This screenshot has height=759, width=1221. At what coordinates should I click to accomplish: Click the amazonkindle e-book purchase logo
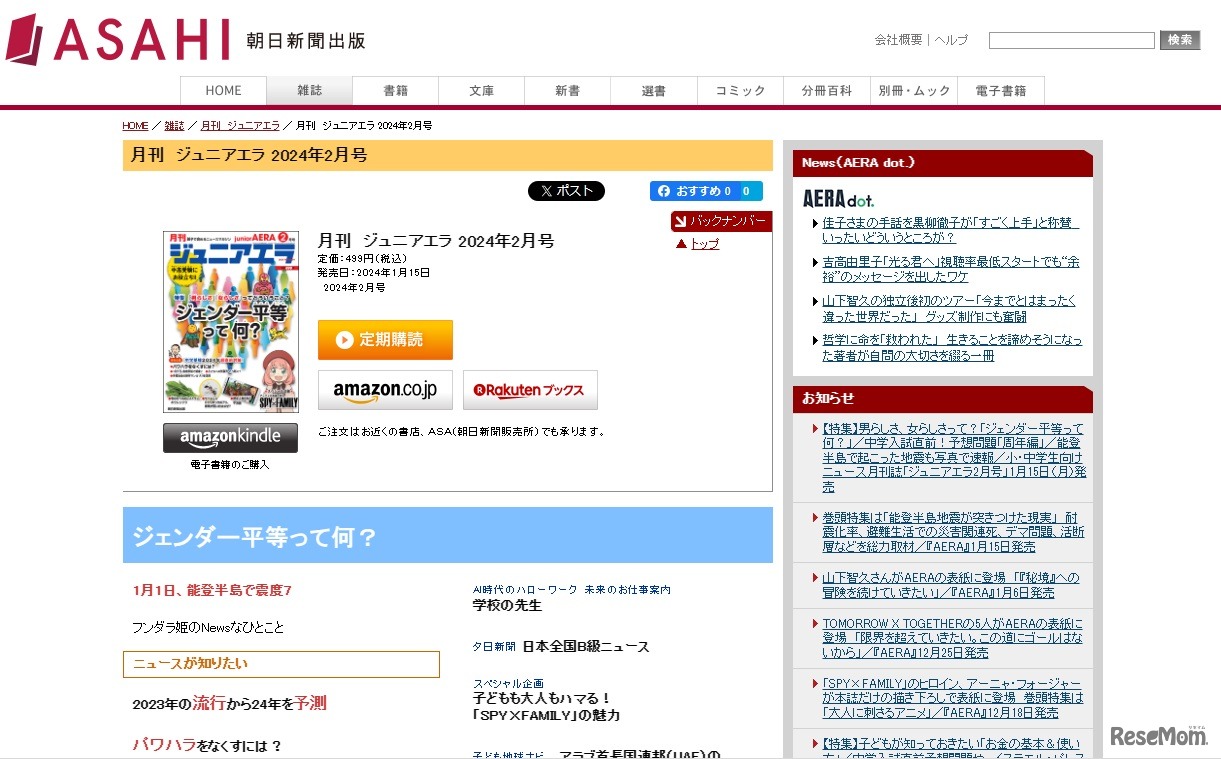(230, 437)
